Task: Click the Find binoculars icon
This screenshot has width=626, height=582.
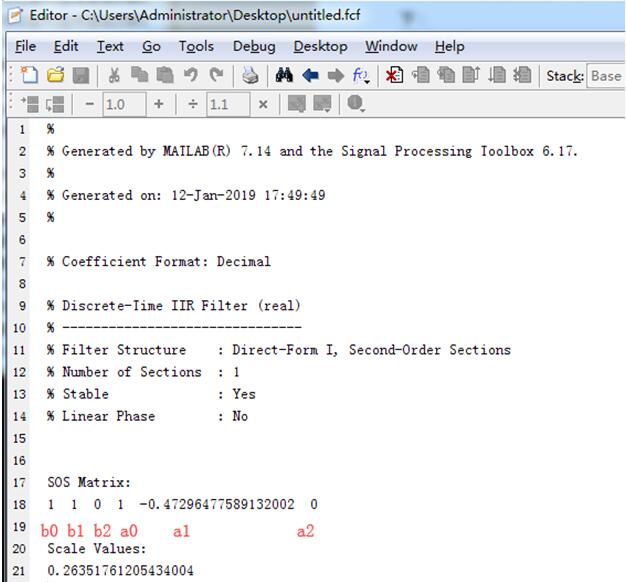Action: click(x=284, y=76)
